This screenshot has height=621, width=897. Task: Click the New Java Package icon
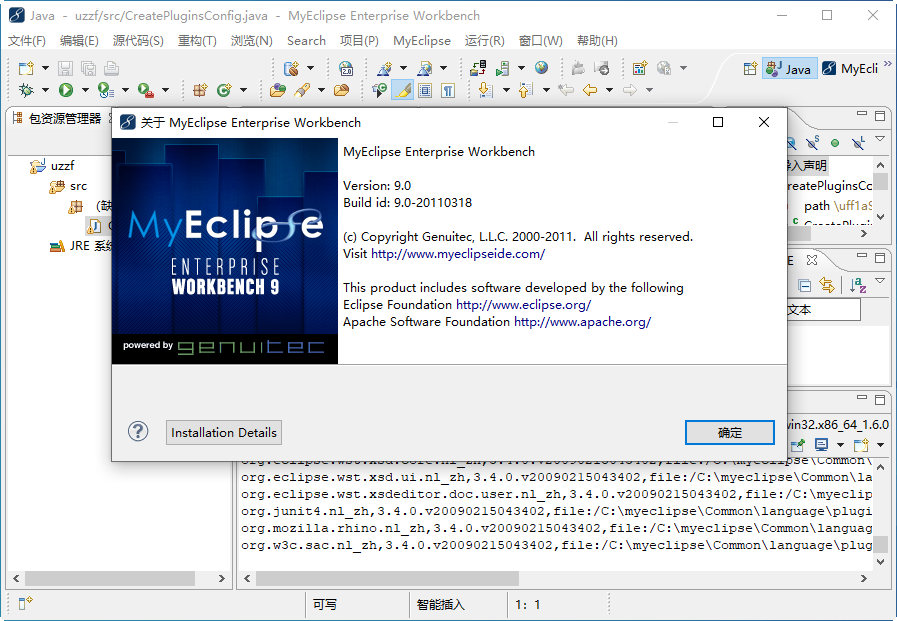coord(200,90)
